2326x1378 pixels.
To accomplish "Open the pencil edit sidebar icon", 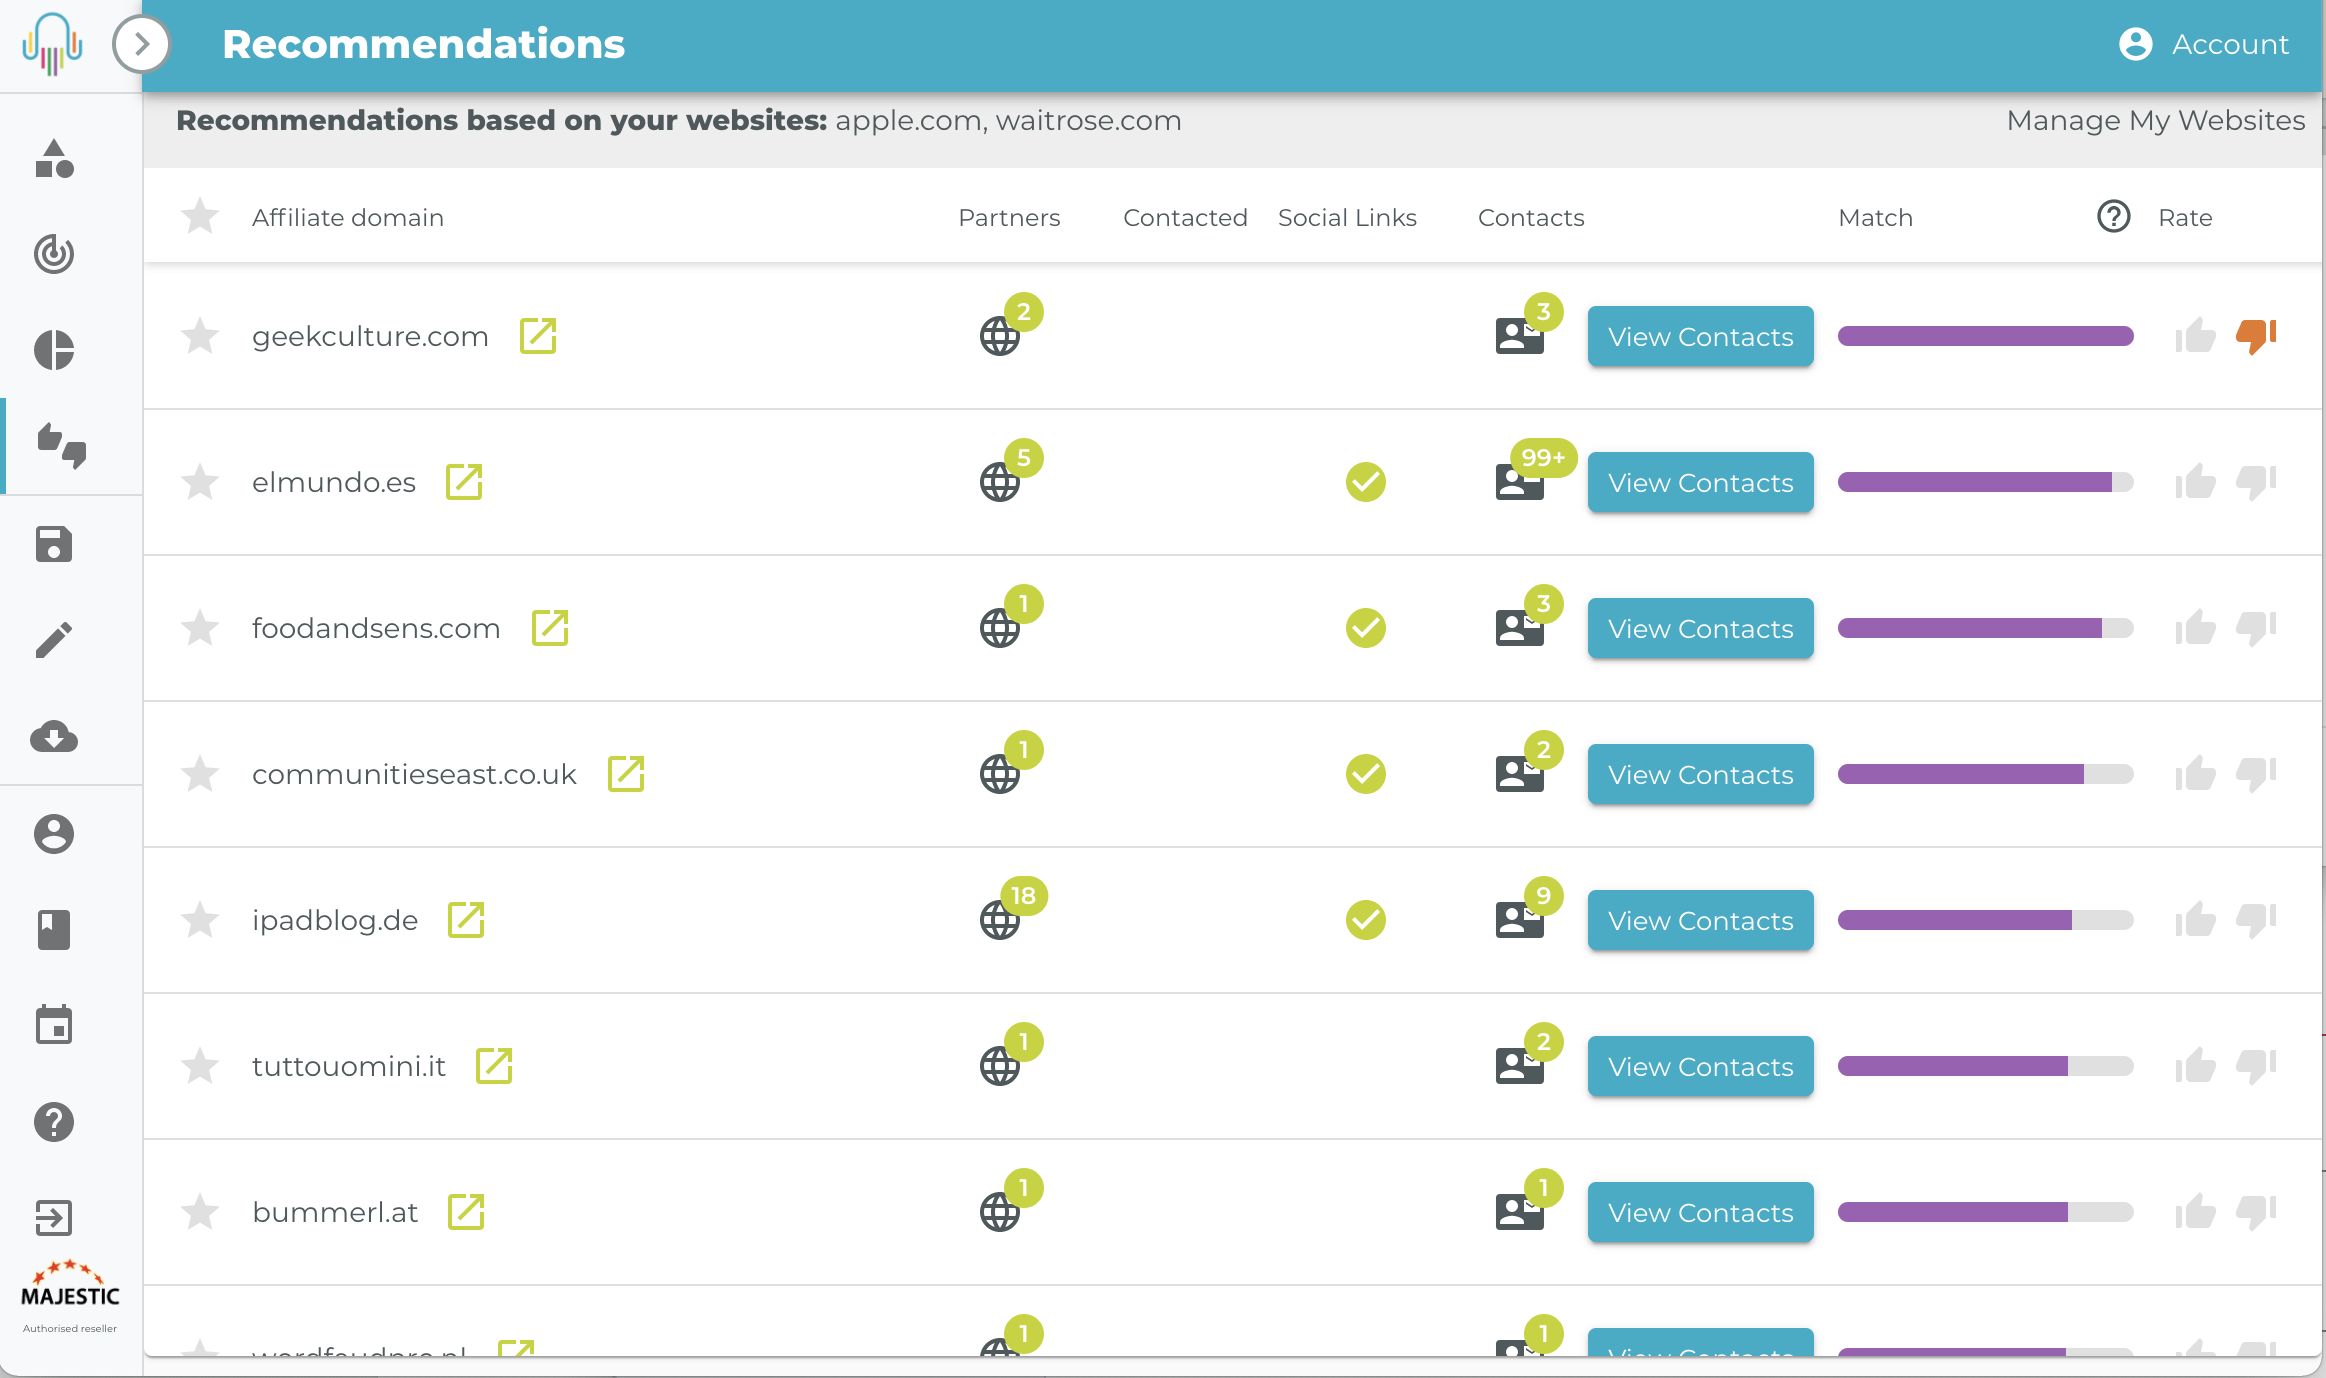I will [54, 640].
